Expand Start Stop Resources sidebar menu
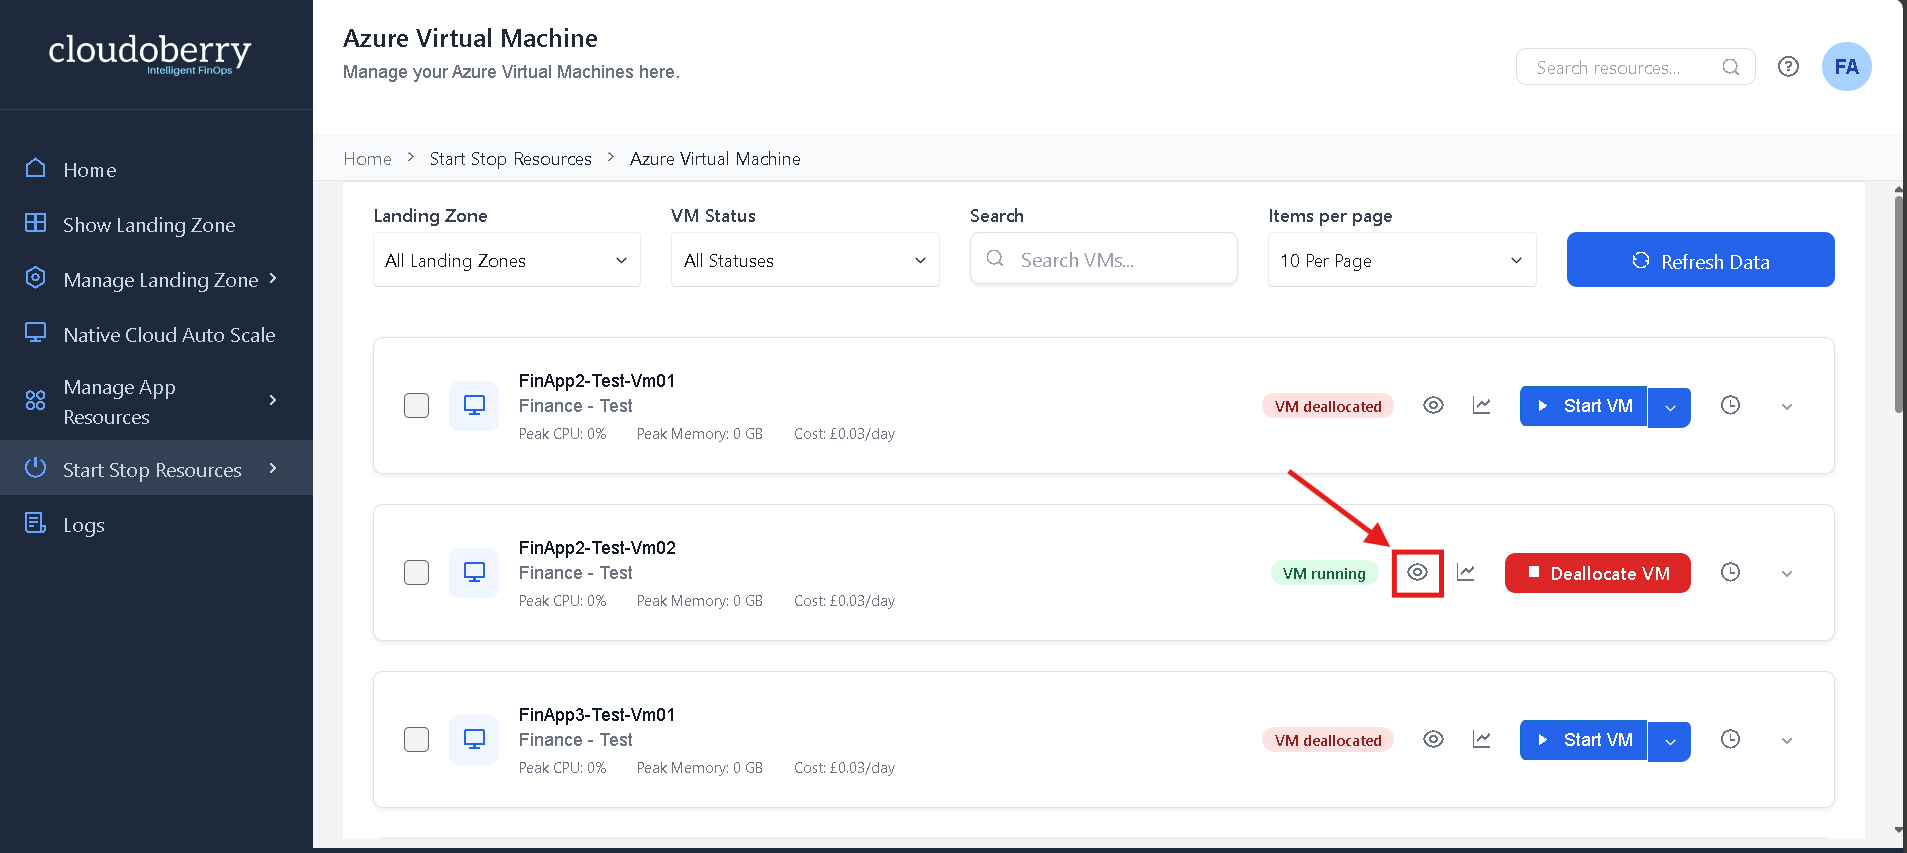Screen dimensions: 1907x853 156,468
